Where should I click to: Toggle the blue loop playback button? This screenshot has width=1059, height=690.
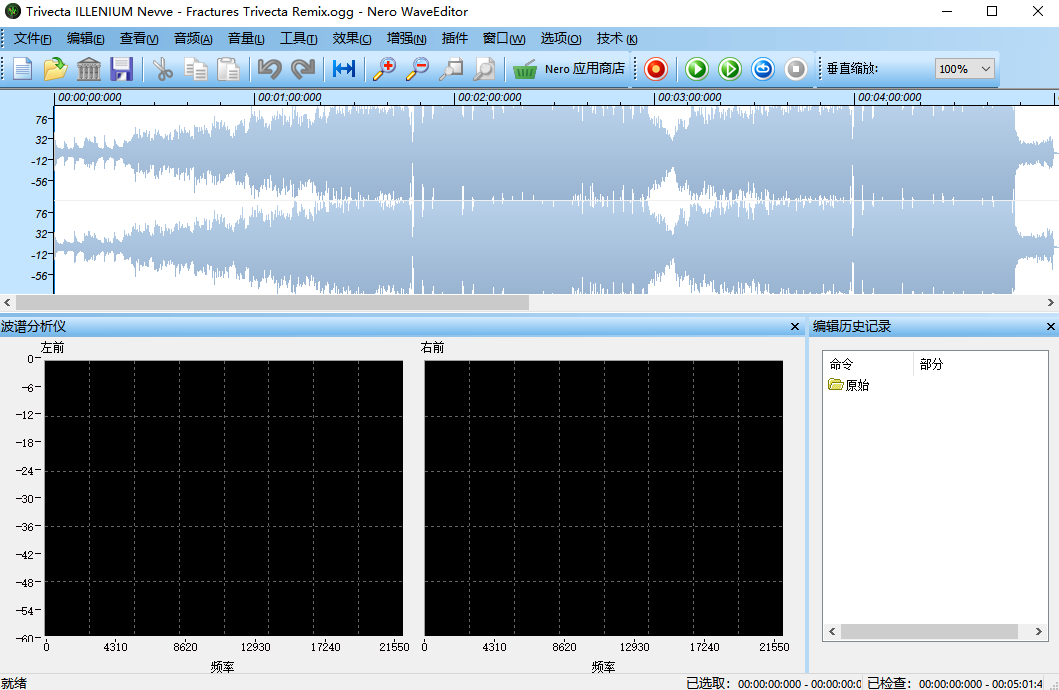763,69
